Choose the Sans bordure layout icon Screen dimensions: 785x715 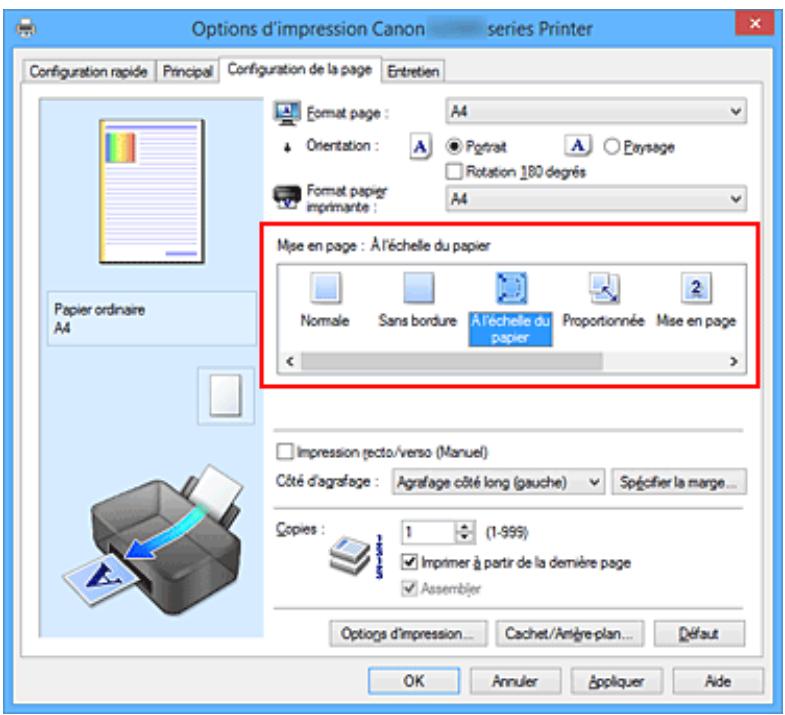click(x=419, y=288)
